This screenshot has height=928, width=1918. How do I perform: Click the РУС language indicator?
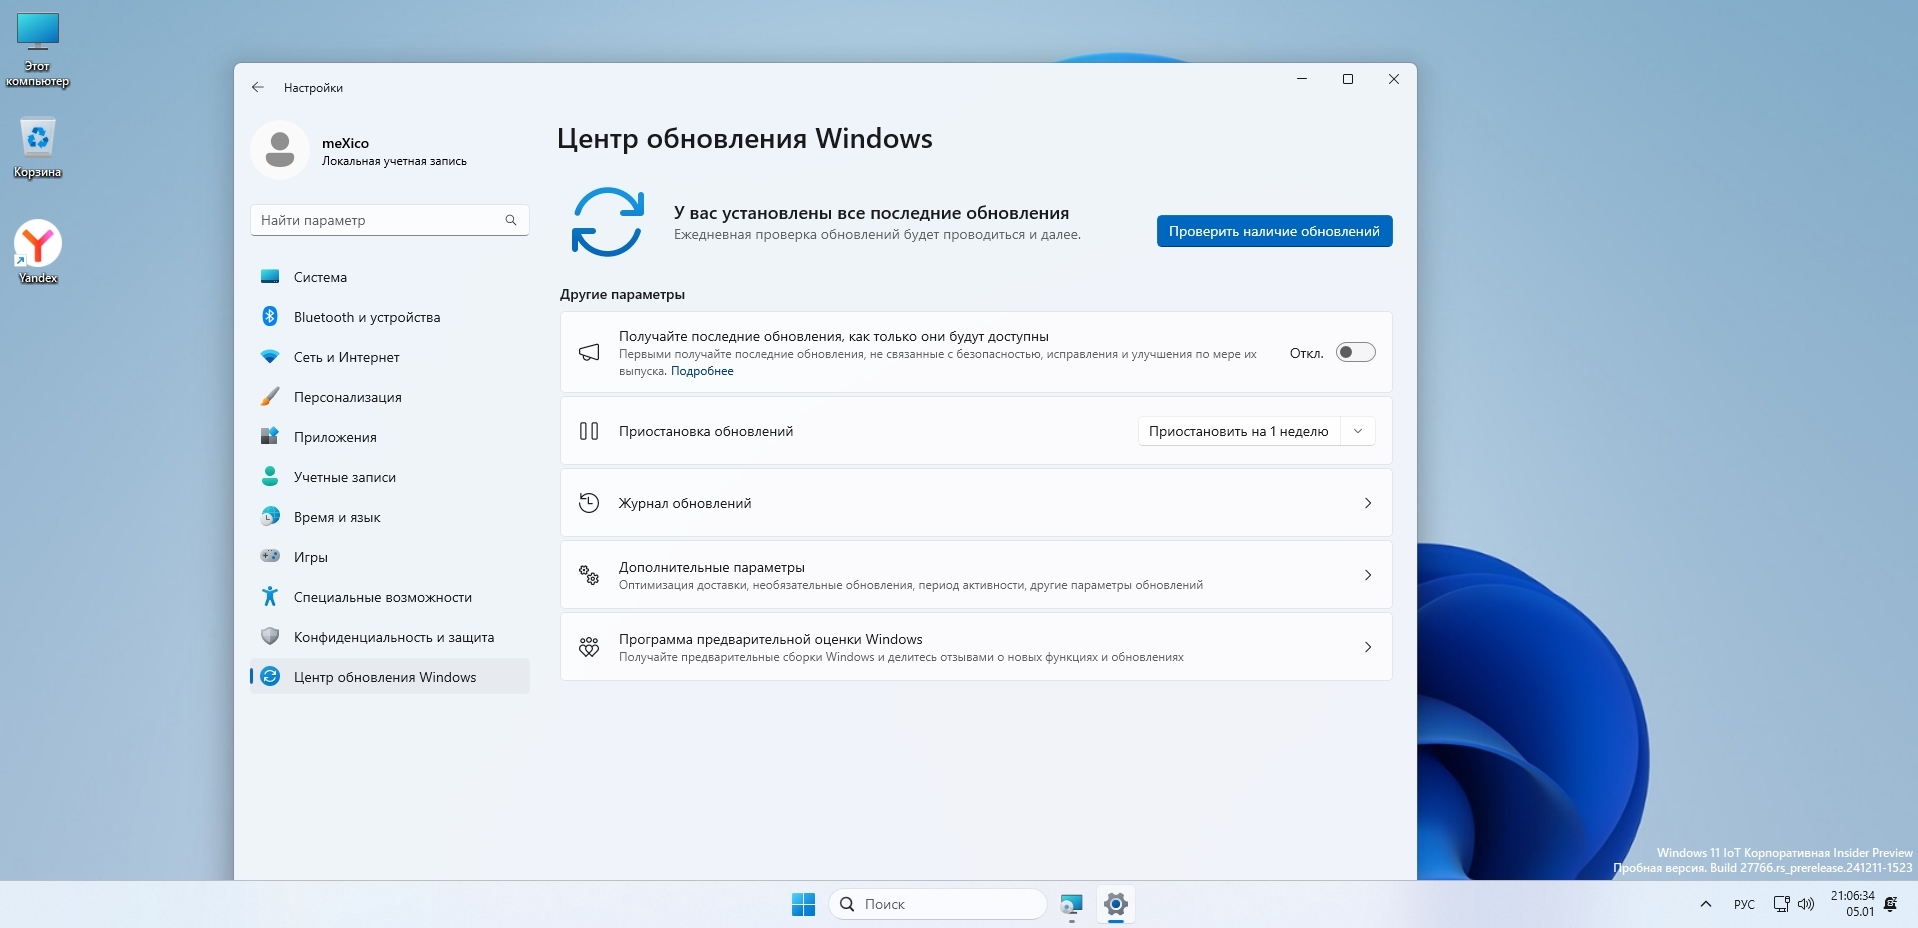click(x=1744, y=904)
